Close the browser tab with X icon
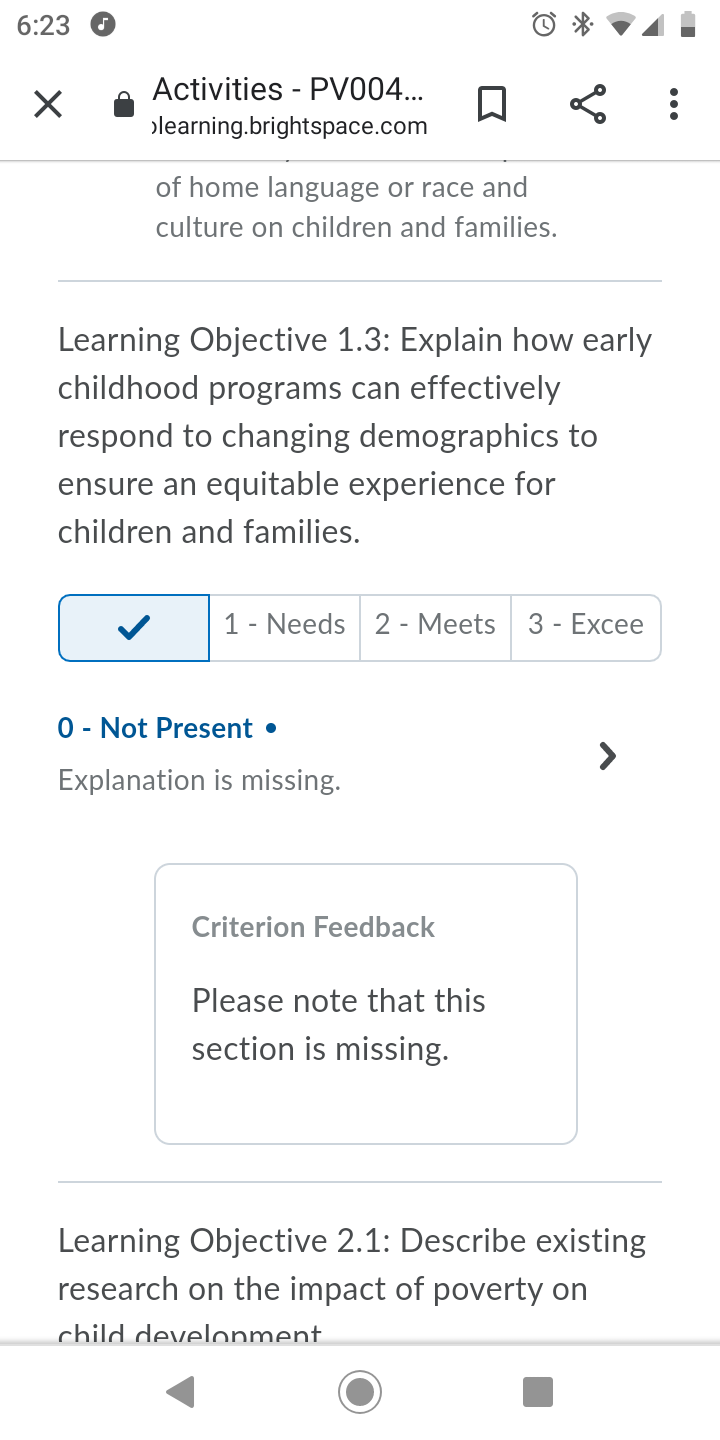Screen dimensions: 720x1440 click(48, 104)
